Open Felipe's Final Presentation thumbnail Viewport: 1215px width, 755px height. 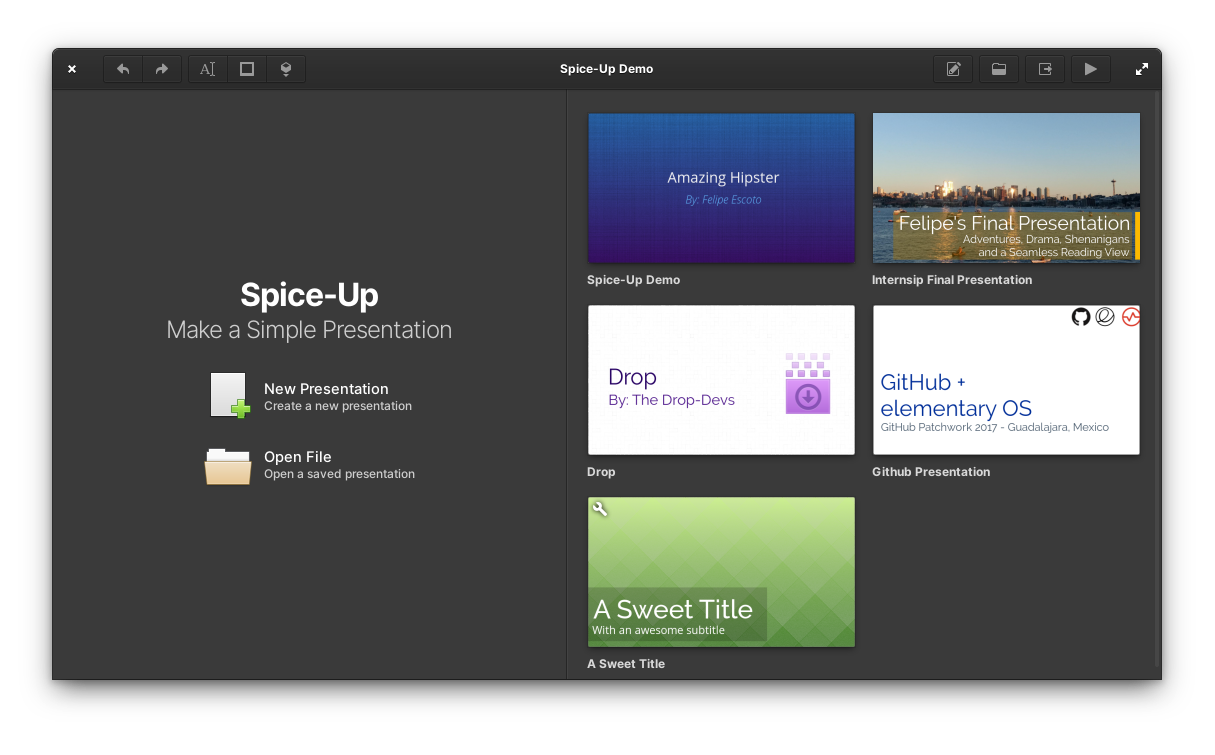(x=1006, y=187)
